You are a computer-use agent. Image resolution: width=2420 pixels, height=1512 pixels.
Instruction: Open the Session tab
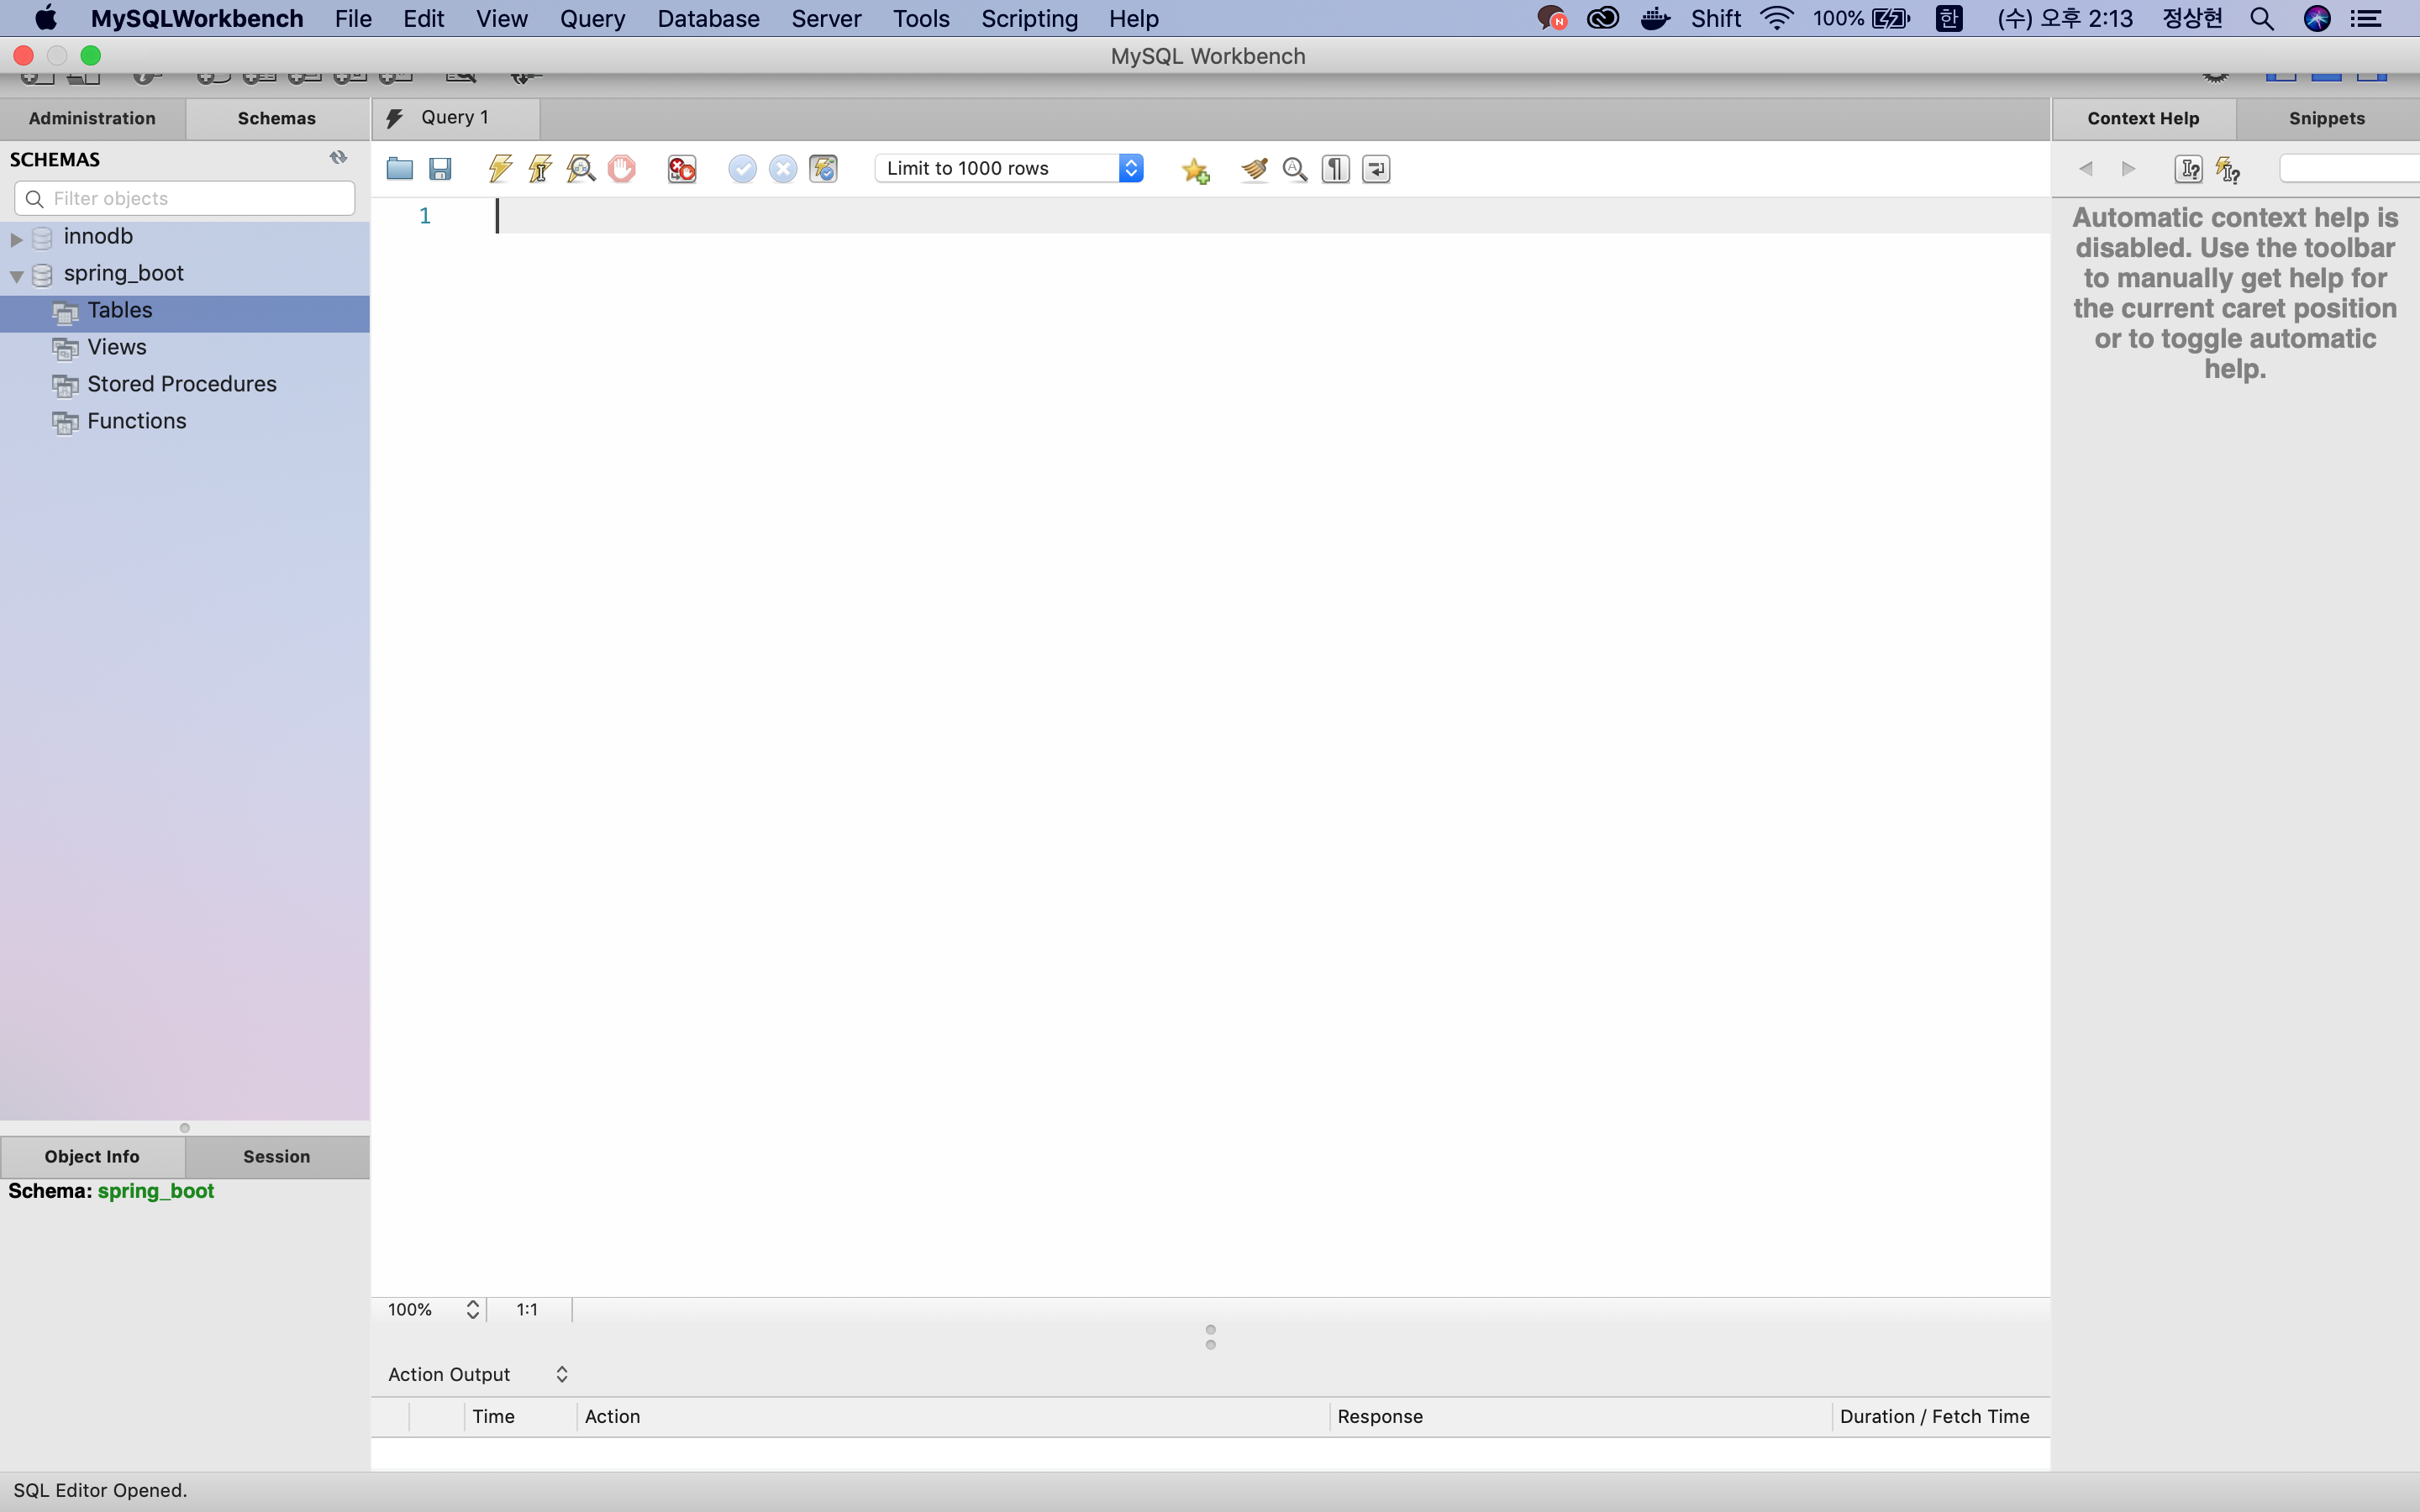click(276, 1156)
